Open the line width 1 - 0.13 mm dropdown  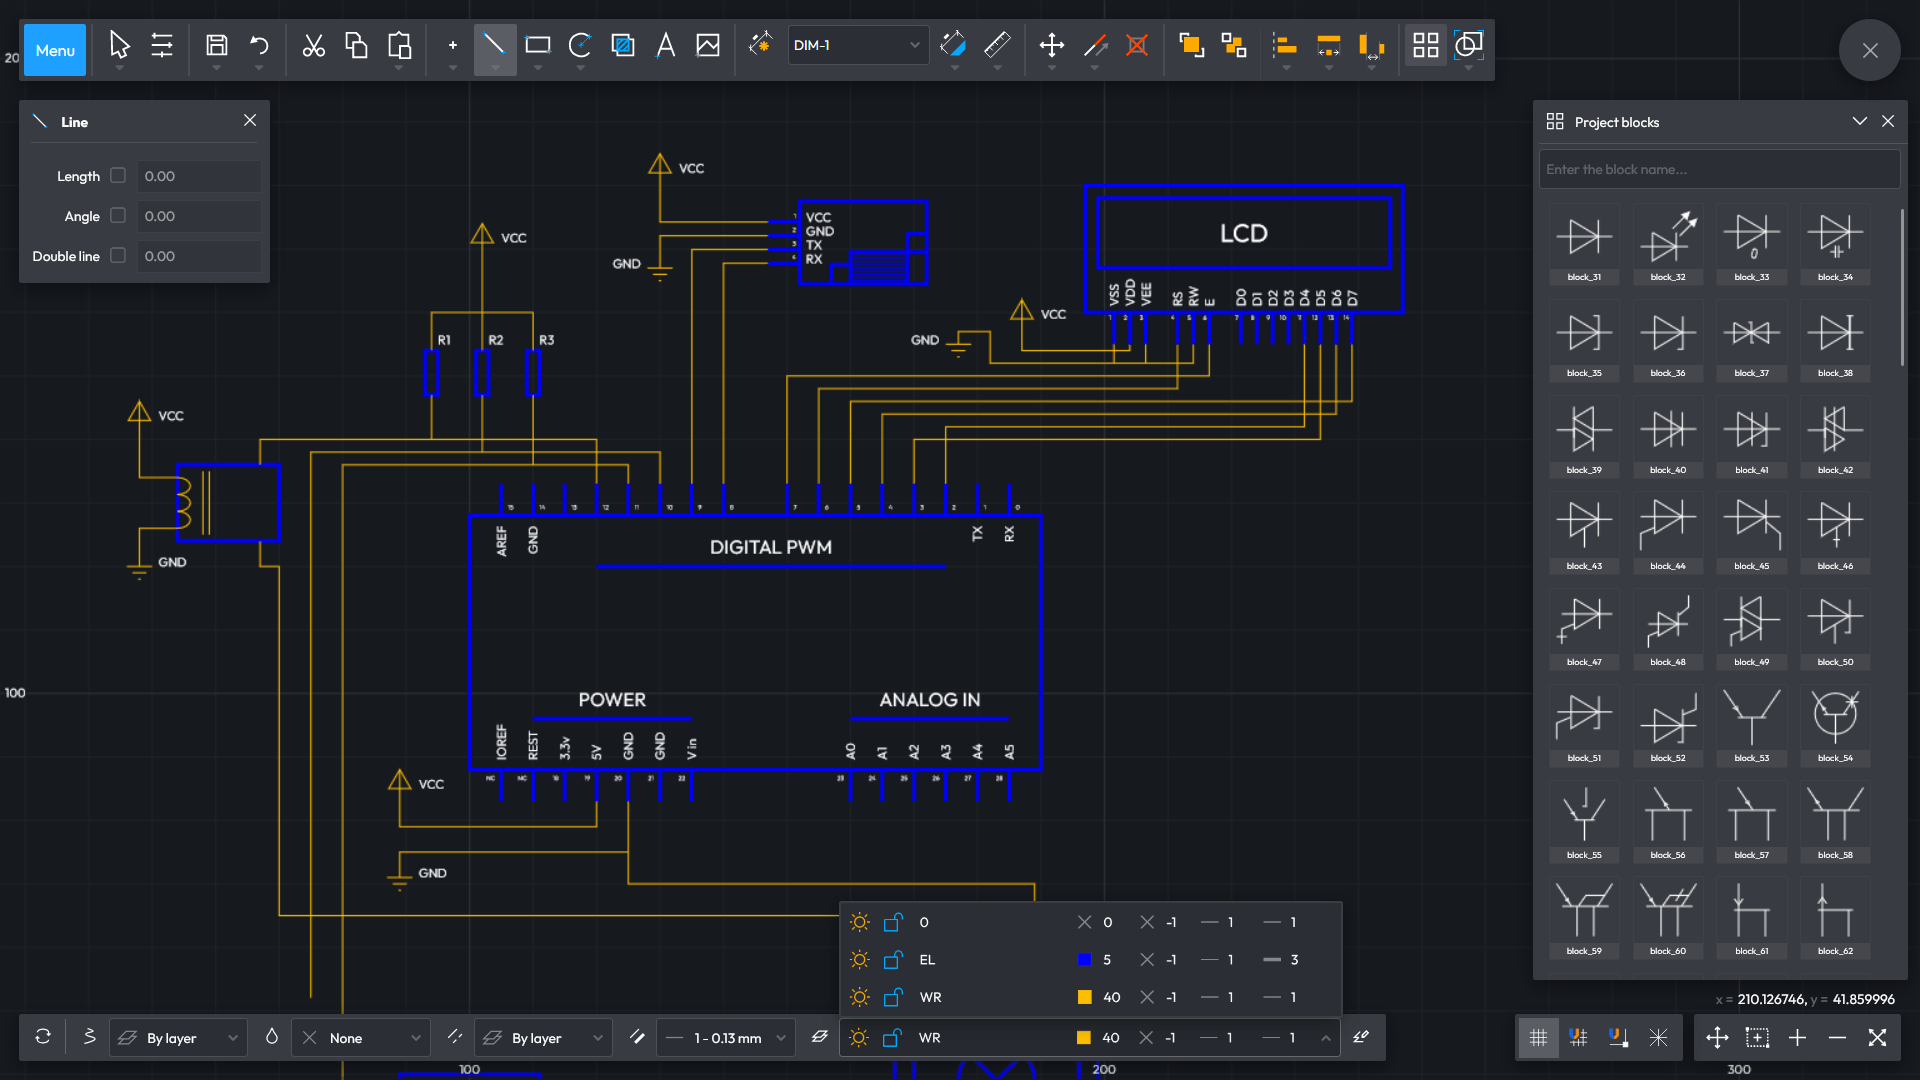pyautogui.click(x=727, y=1038)
